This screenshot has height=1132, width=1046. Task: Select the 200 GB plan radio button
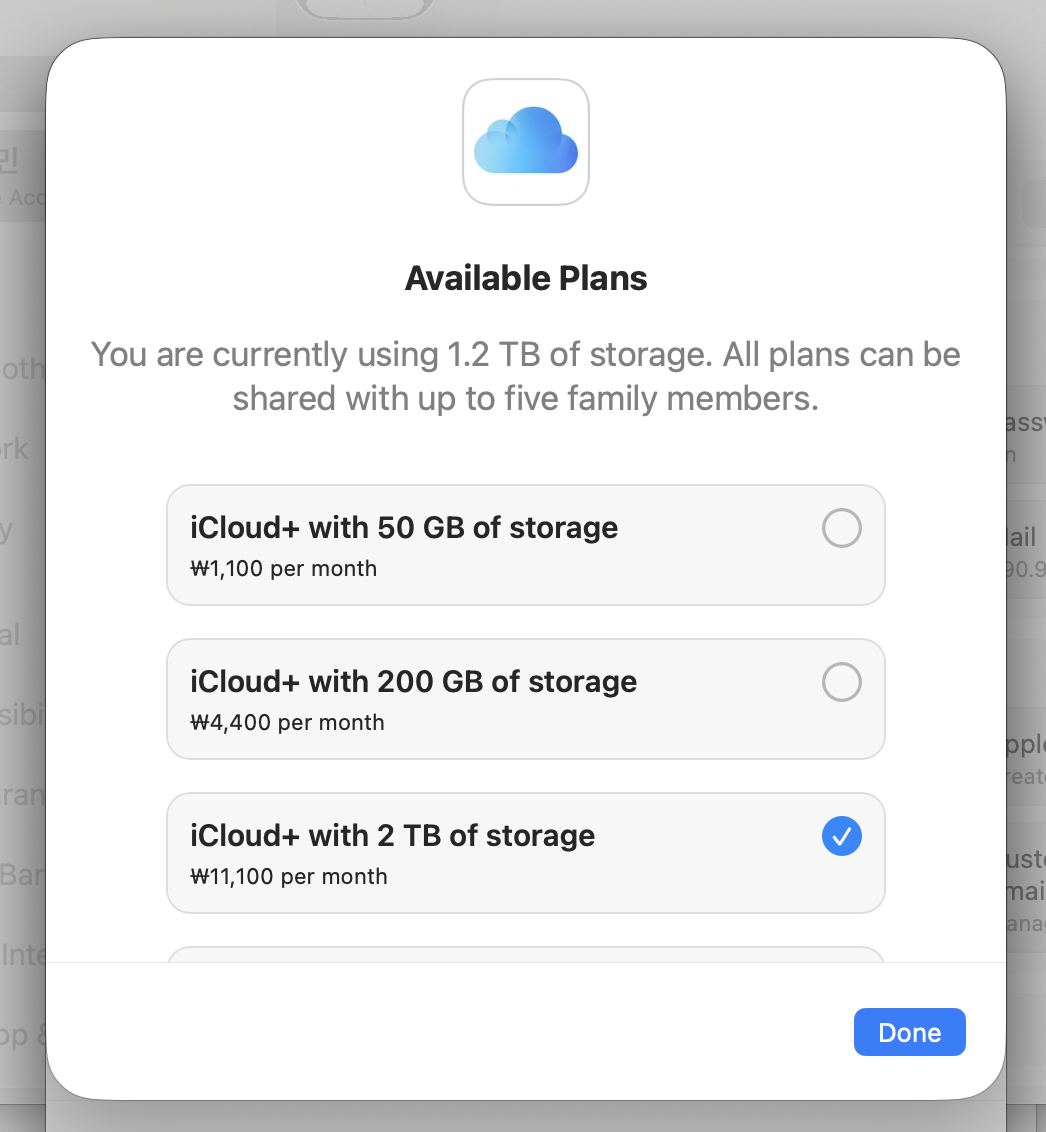point(841,682)
